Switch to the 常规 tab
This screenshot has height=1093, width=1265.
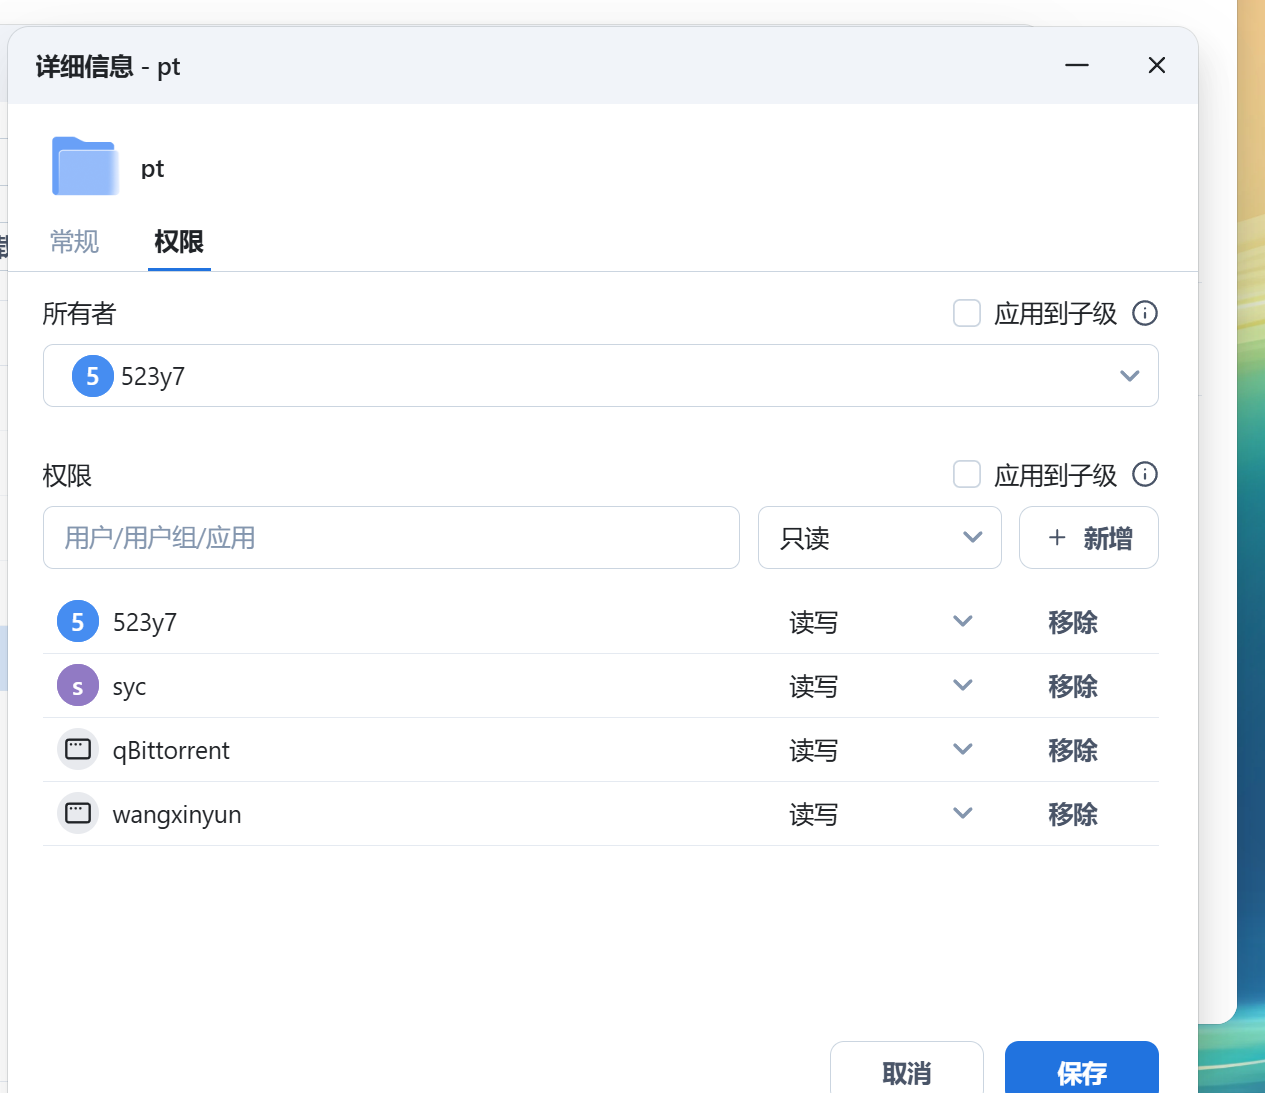75,241
